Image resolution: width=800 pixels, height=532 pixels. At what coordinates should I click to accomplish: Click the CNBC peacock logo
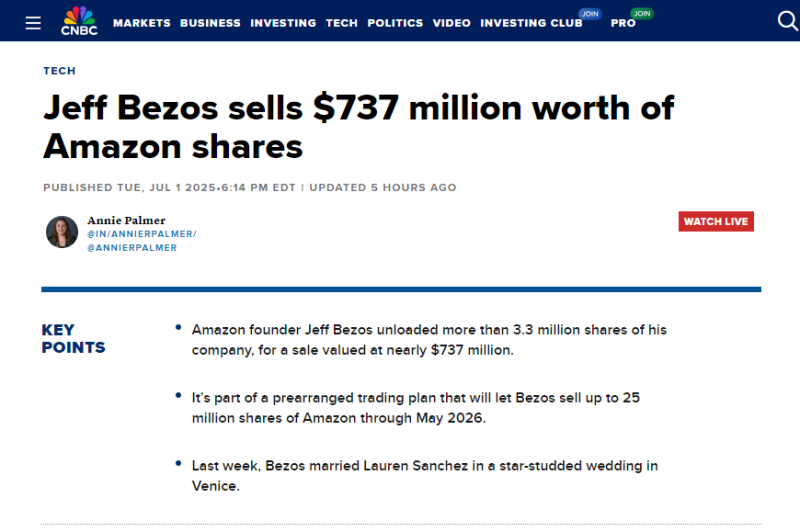79,21
